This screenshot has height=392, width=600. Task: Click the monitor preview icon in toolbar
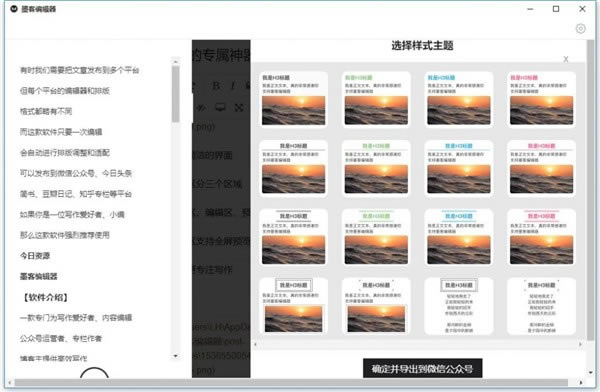[220, 107]
